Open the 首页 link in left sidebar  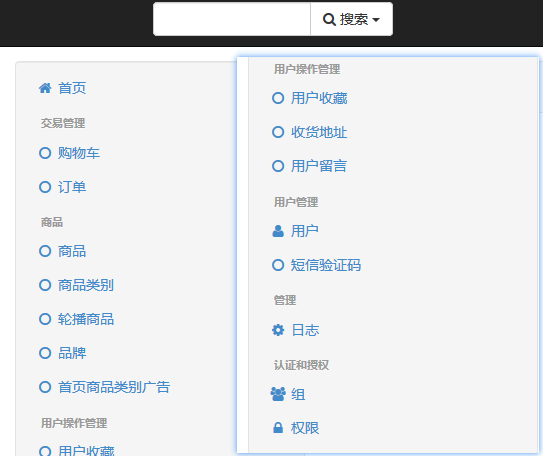[x=72, y=88]
